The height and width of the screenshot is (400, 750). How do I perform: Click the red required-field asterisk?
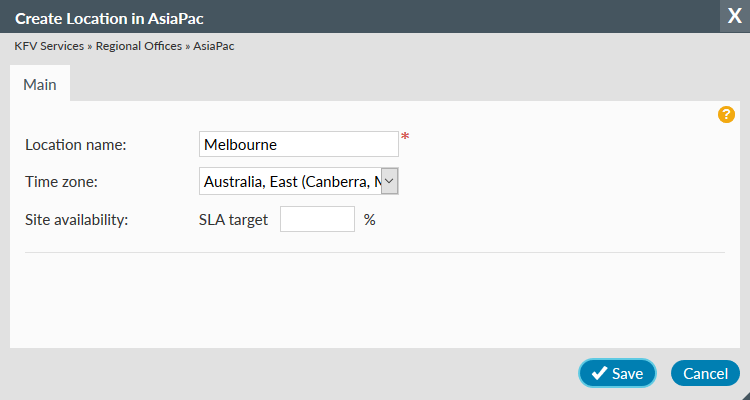coord(405,138)
